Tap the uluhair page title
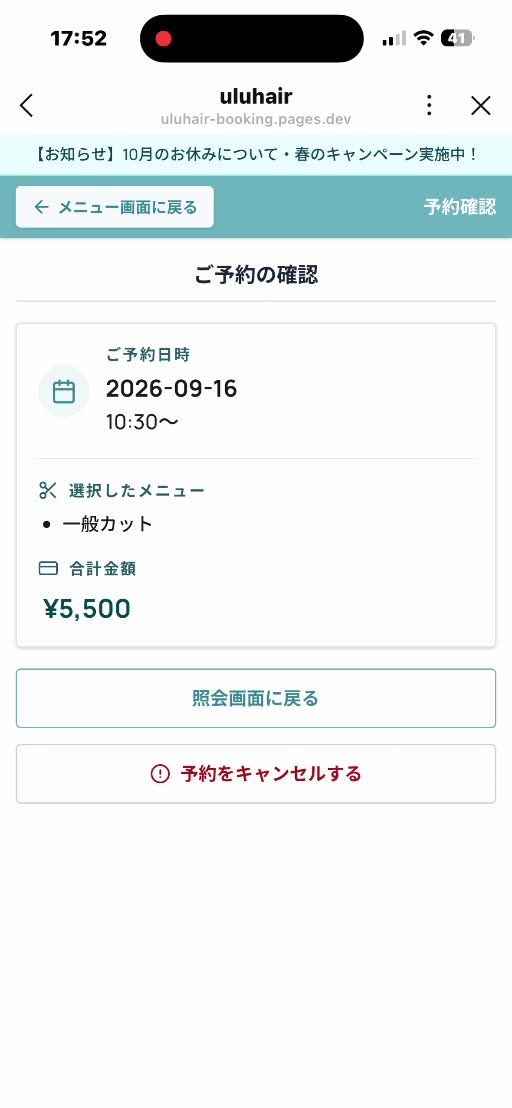512x1108 pixels. point(256,96)
